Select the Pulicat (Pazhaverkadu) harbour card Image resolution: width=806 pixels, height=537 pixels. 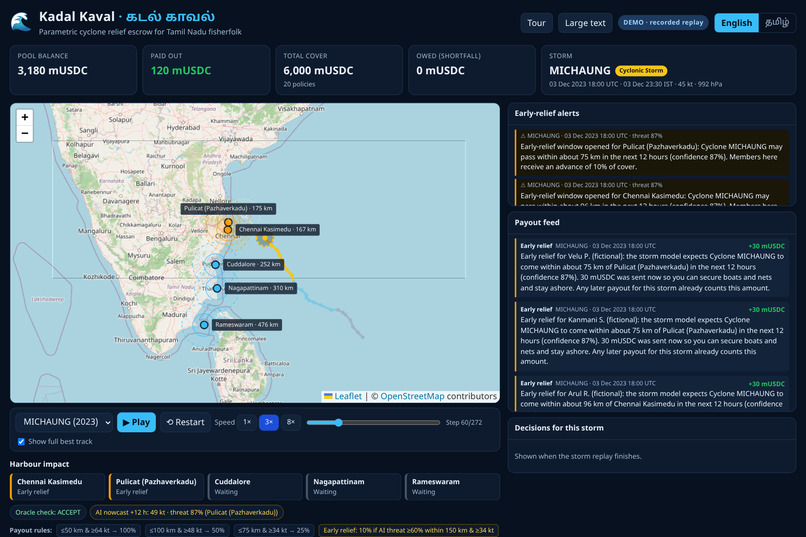click(156, 487)
